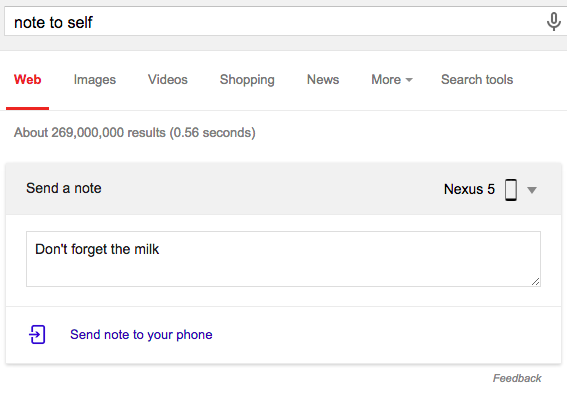Open Search tools

coord(477,80)
